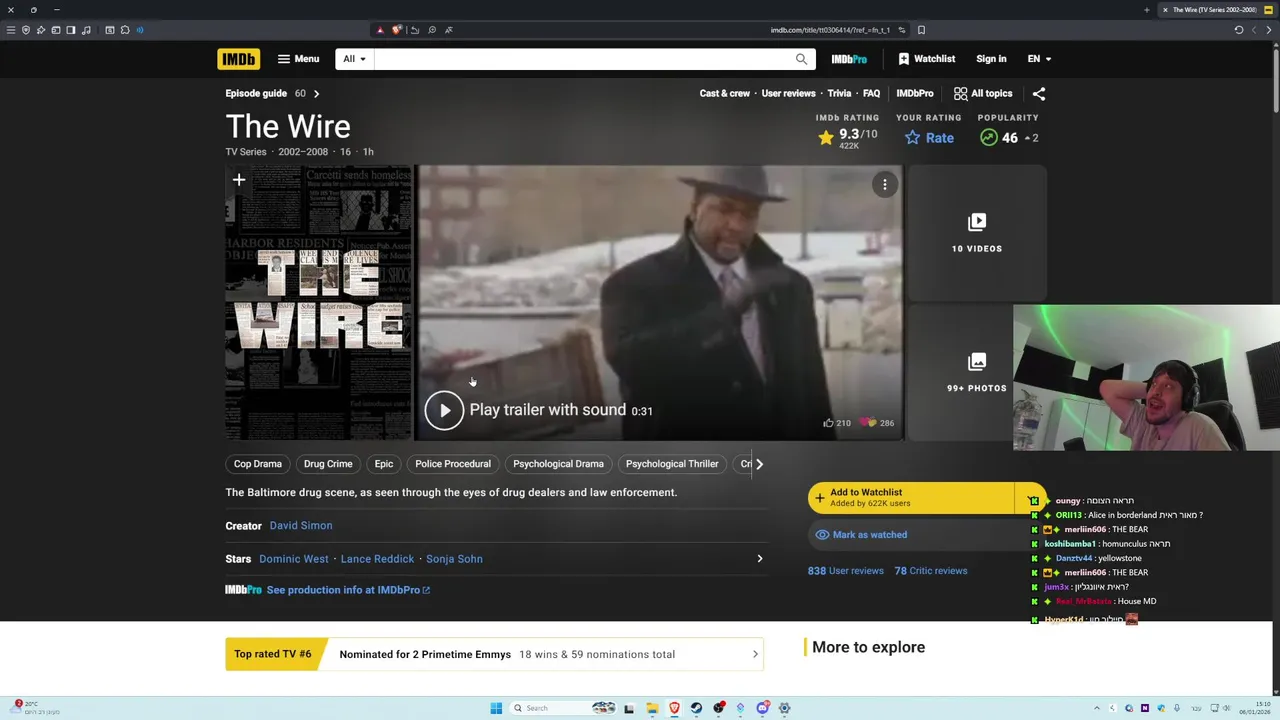Click the IMDb home logo
The height and width of the screenshot is (720, 1280).
[238, 59]
